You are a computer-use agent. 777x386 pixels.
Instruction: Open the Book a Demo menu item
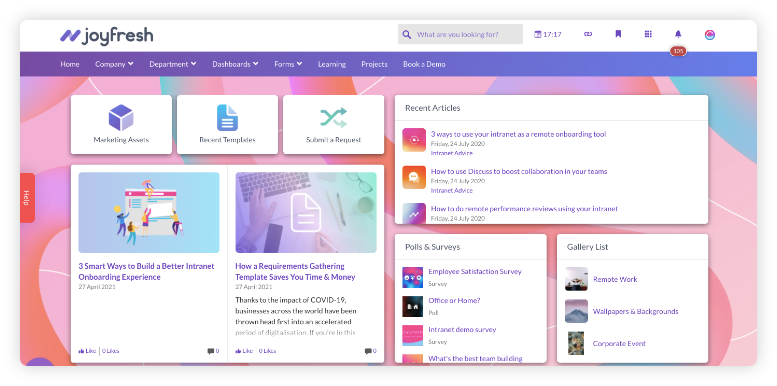[424, 64]
